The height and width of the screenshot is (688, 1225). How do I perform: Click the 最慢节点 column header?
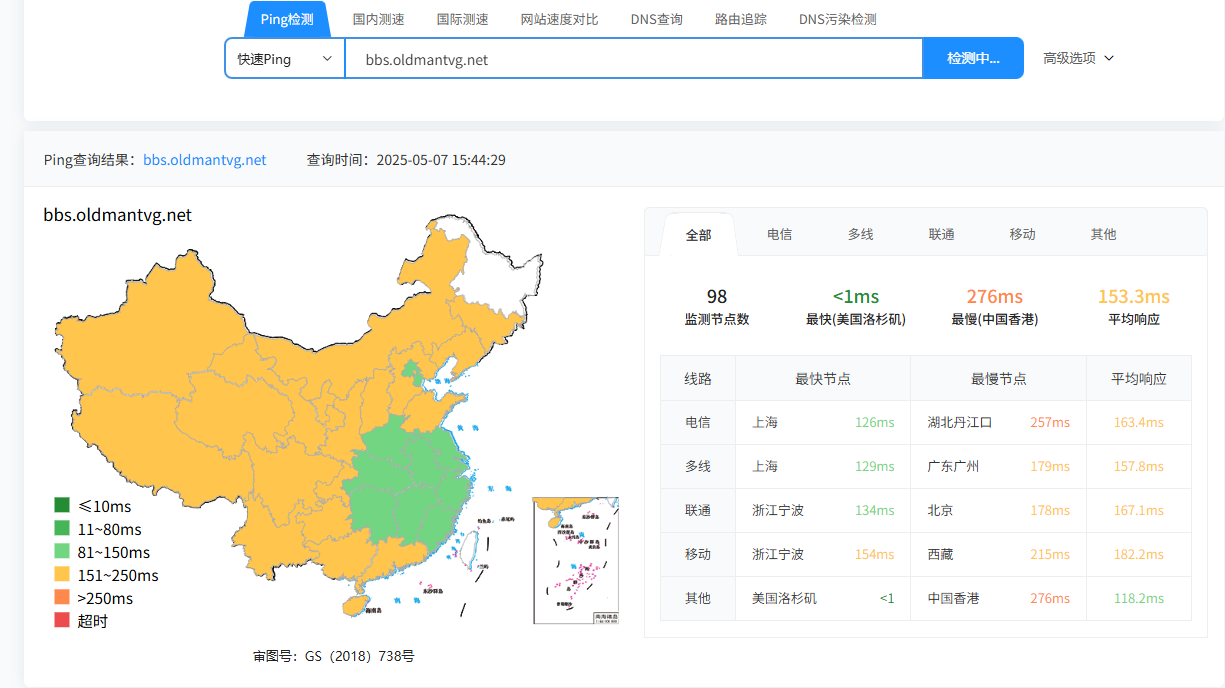(x=998, y=379)
